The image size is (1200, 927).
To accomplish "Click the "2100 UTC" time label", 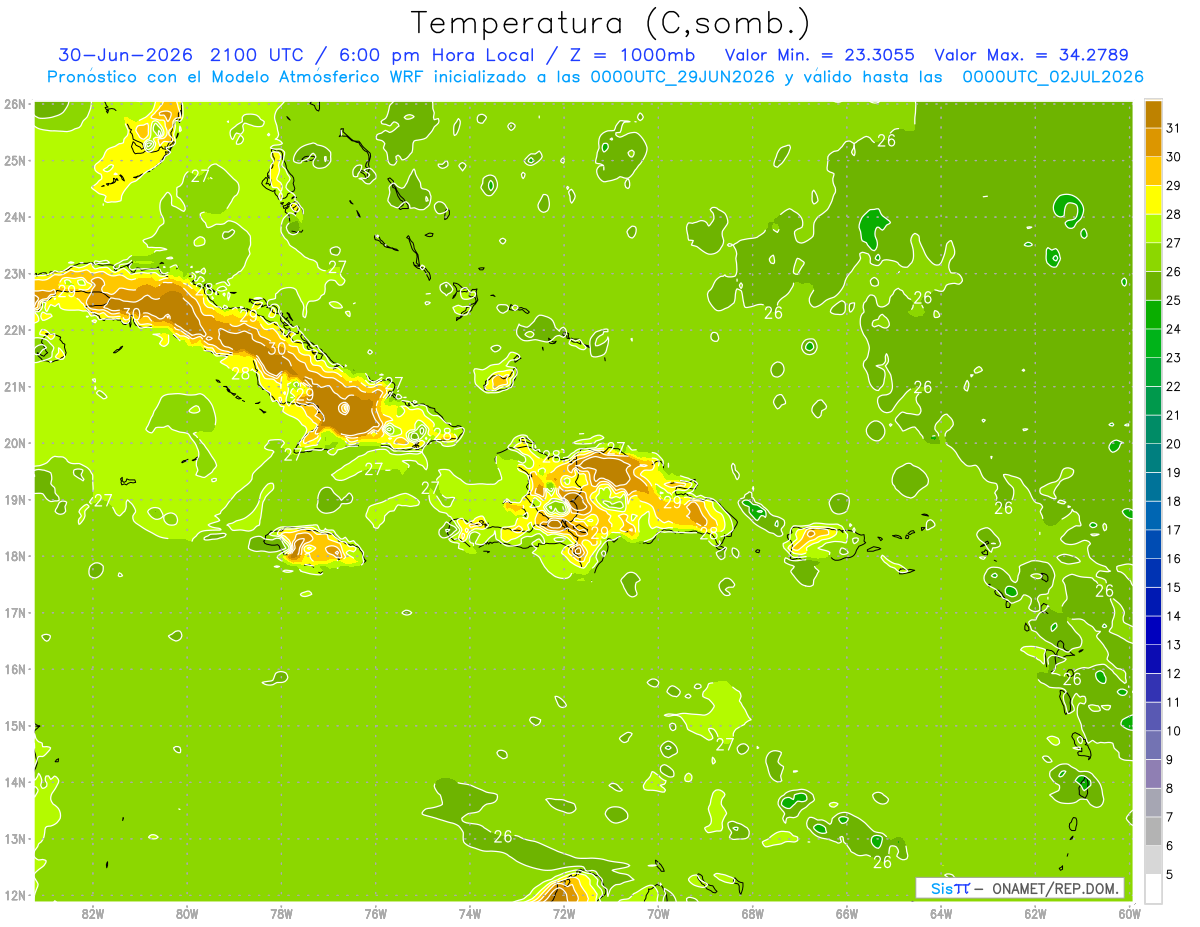I will pyautogui.click(x=257, y=55).
